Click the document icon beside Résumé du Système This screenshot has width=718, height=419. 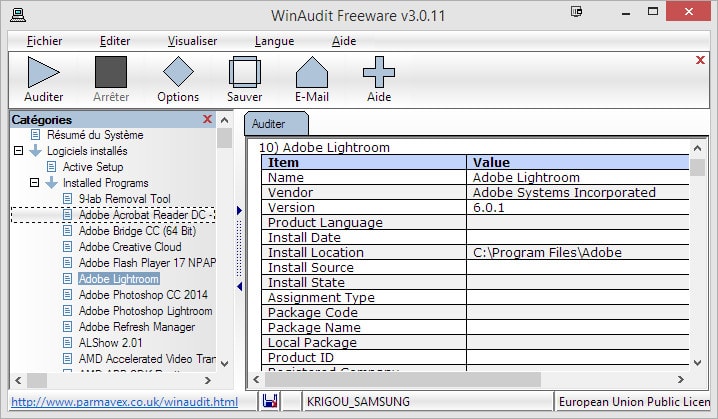pos(35,135)
